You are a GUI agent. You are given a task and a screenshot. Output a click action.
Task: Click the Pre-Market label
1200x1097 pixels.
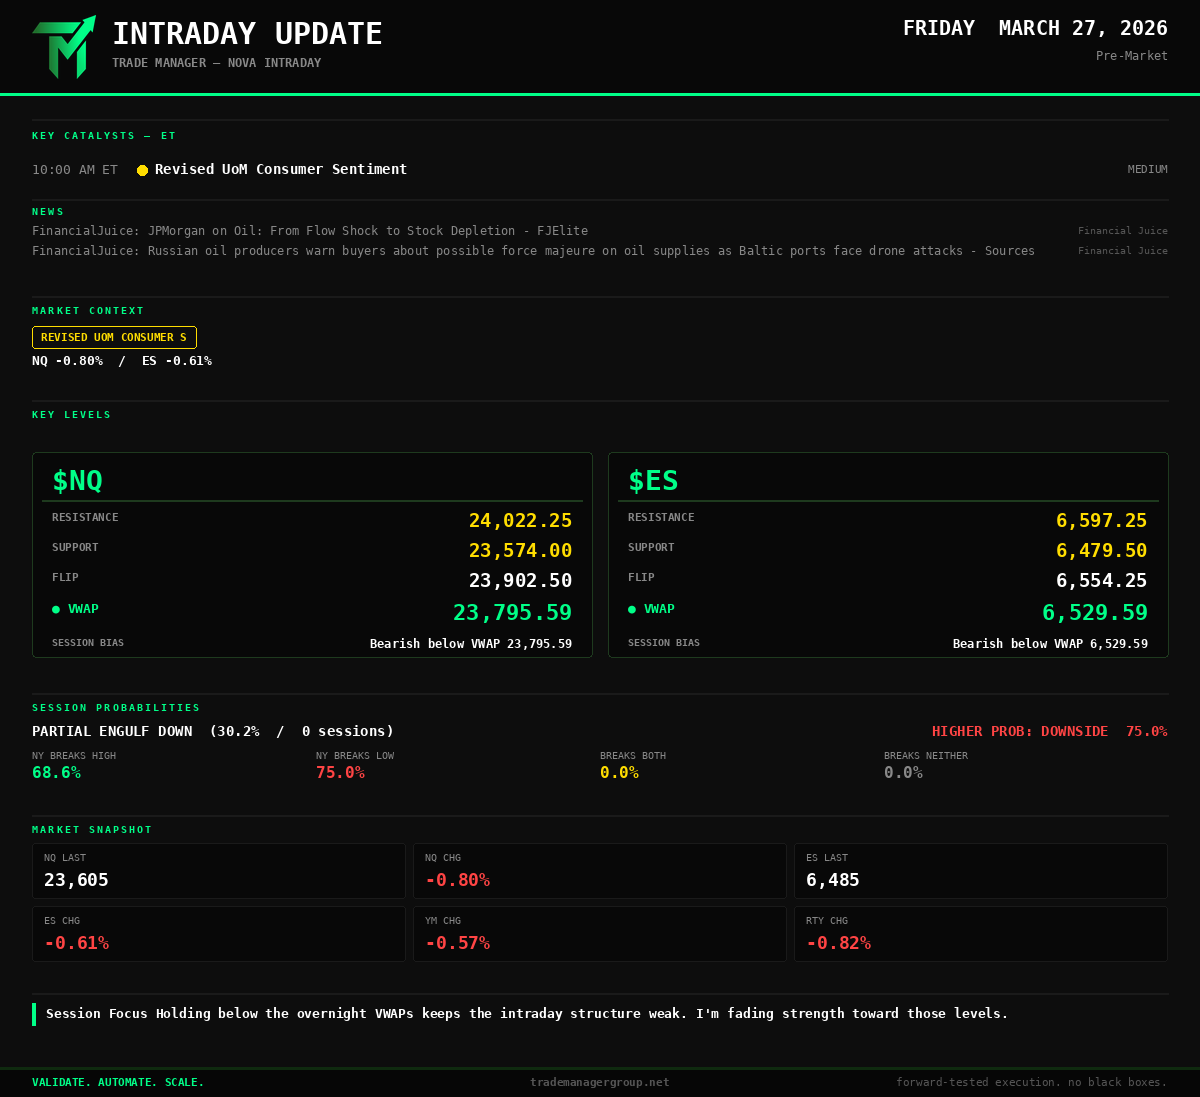(1132, 56)
